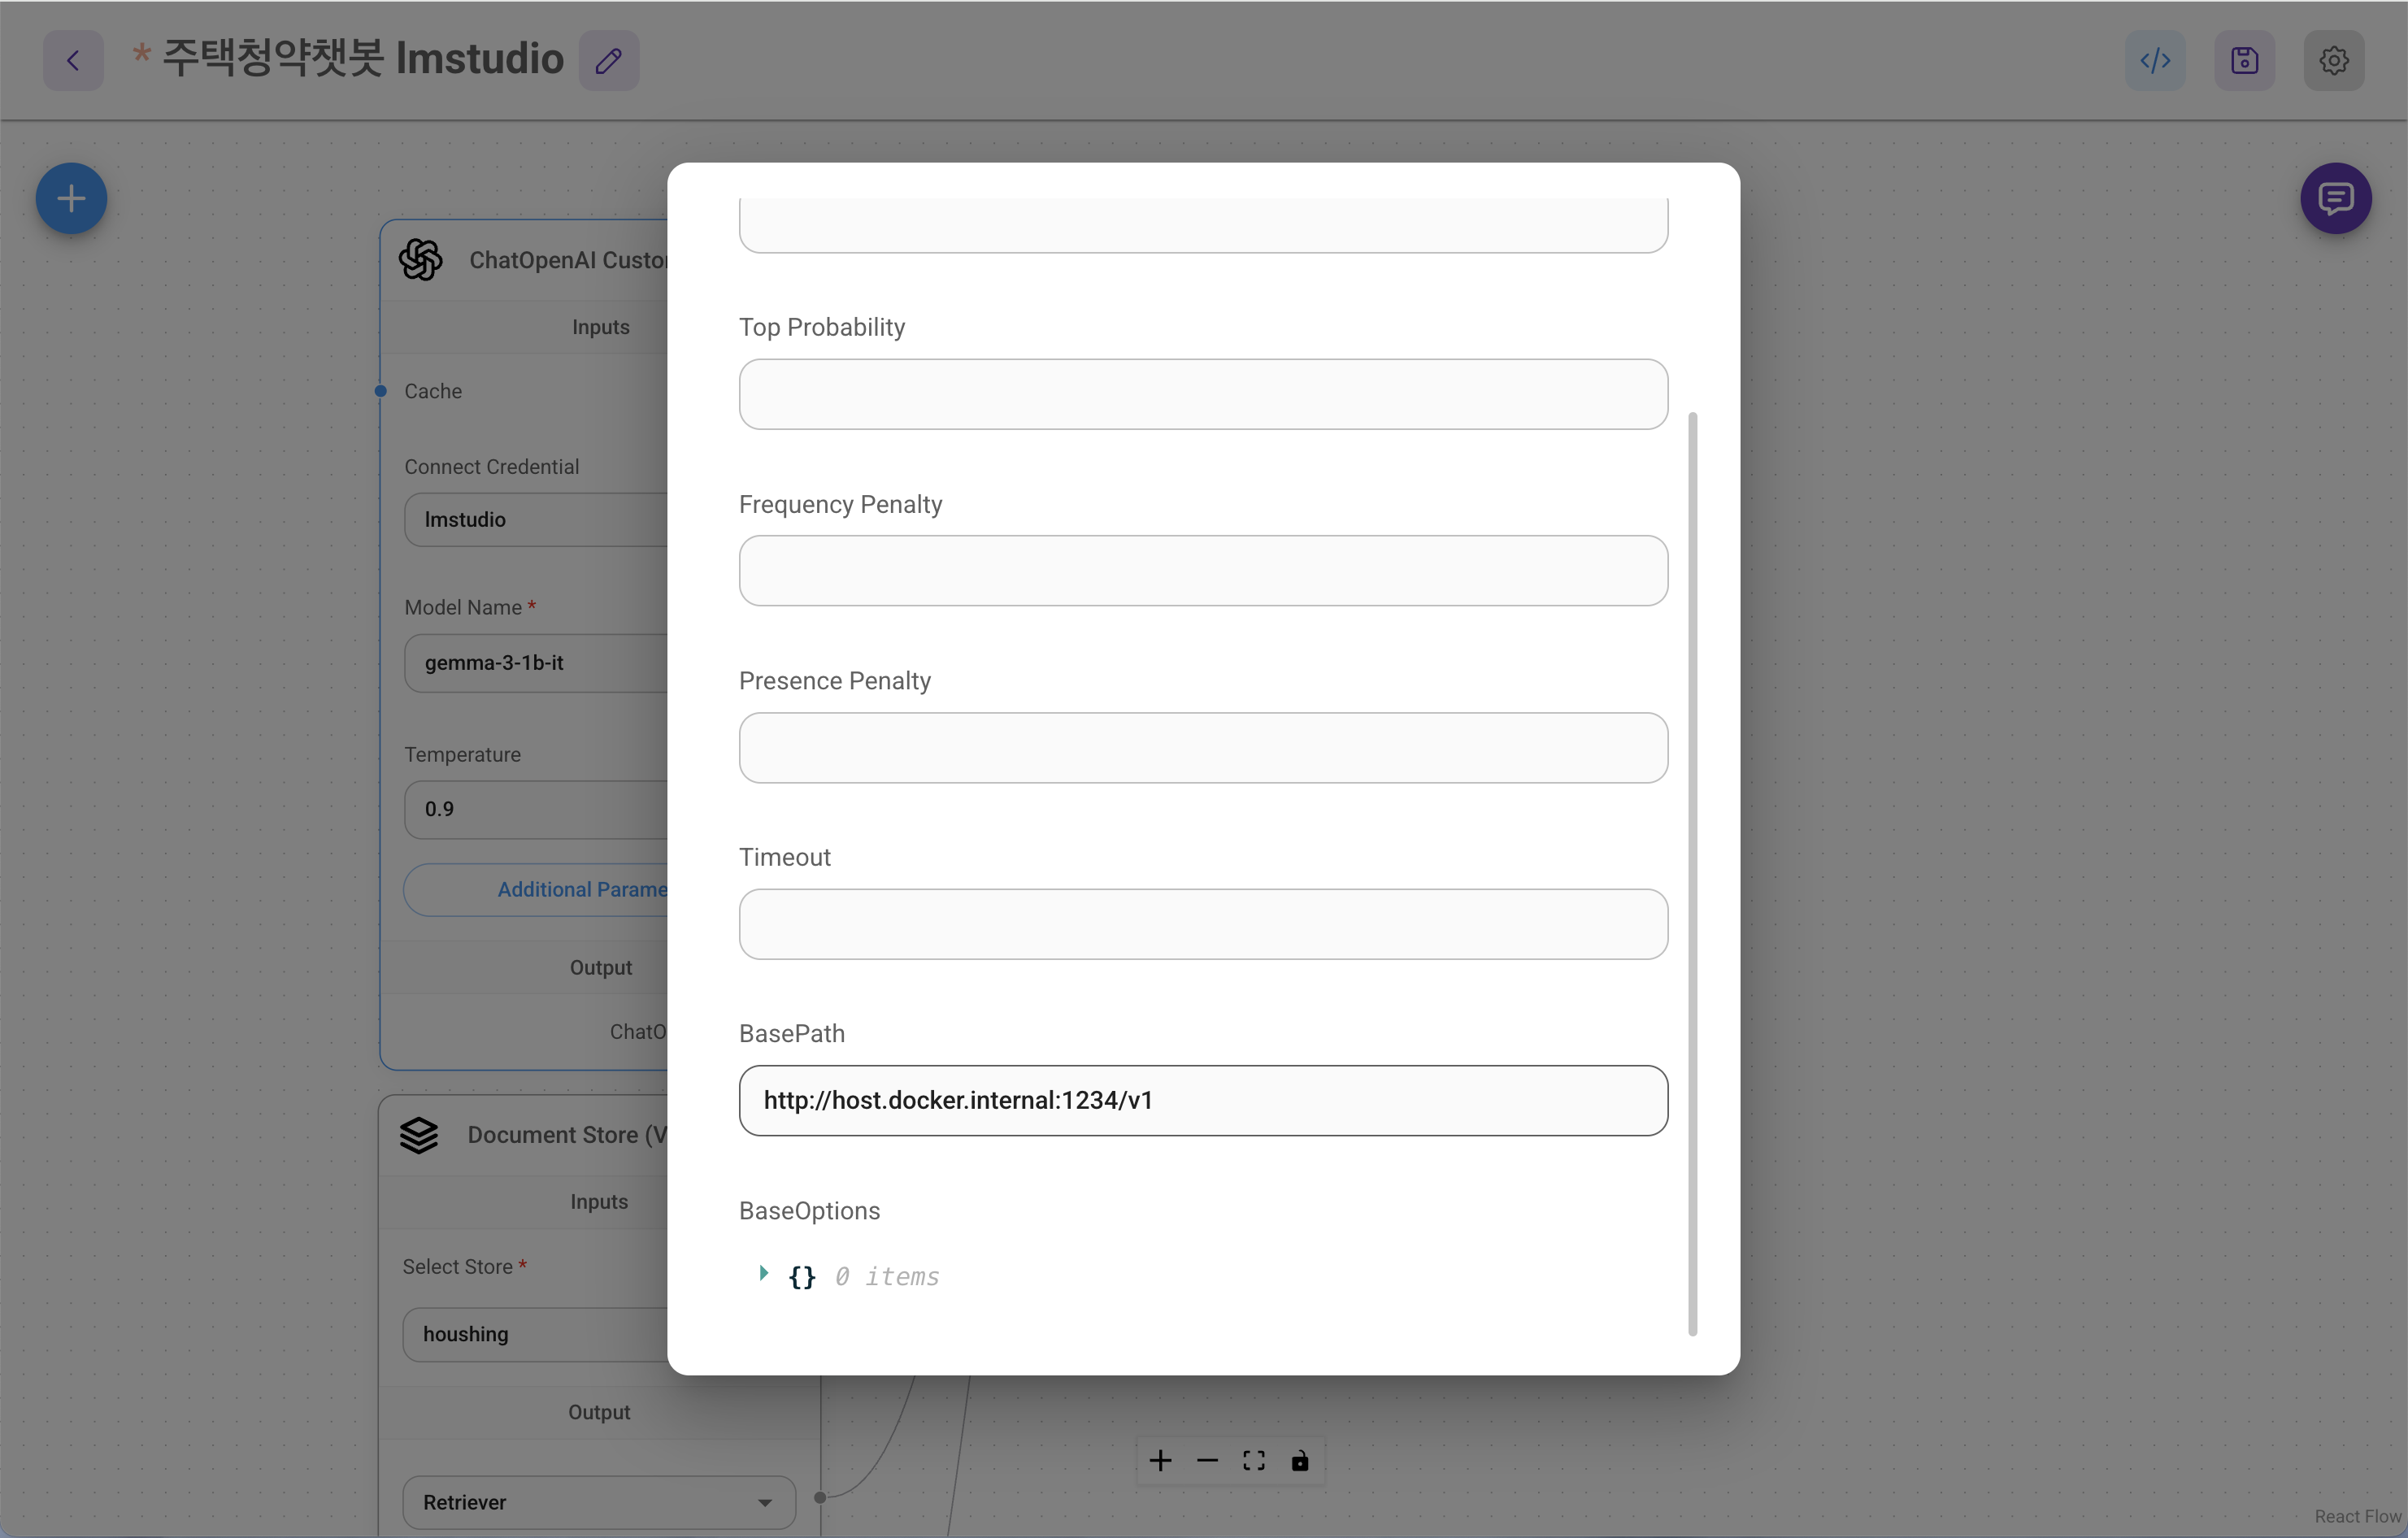Screen dimensions: 2408x1538
Task: Click the fit view icon
Action: point(1254,1461)
